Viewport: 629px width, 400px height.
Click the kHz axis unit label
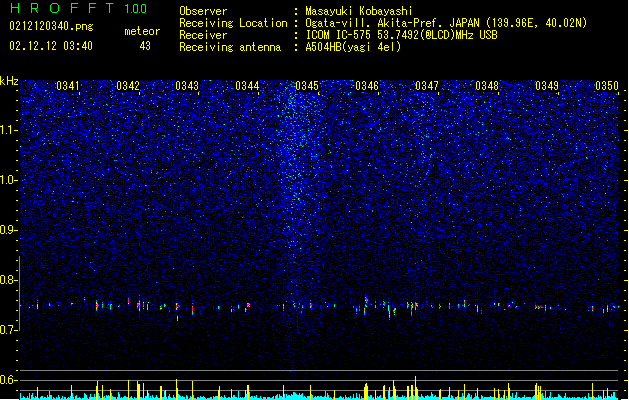tap(9, 81)
